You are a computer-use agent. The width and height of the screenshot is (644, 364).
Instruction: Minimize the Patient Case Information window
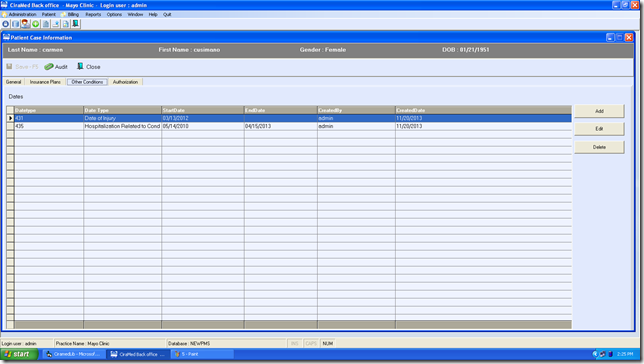tap(610, 37)
